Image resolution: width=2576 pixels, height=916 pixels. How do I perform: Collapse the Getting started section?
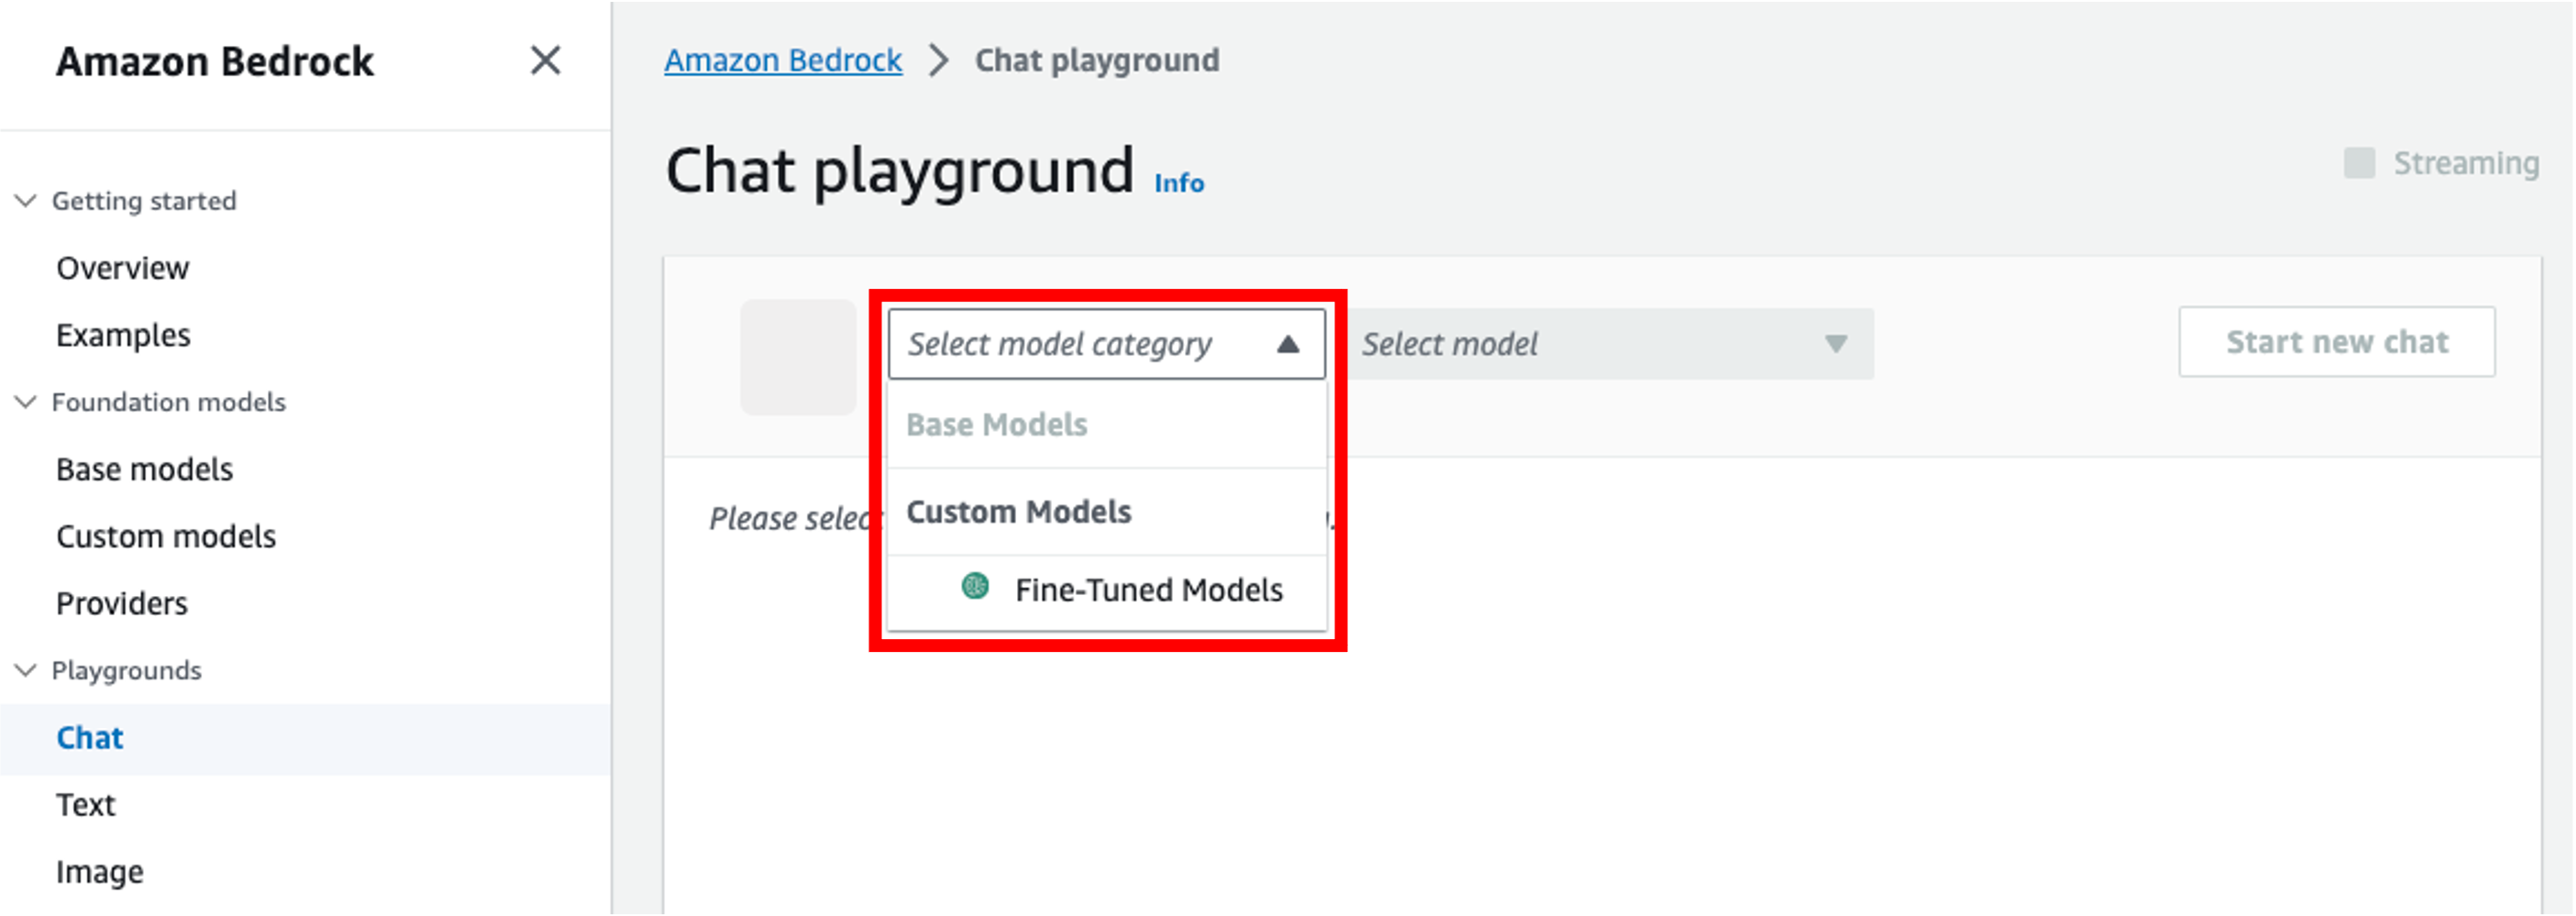26,201
